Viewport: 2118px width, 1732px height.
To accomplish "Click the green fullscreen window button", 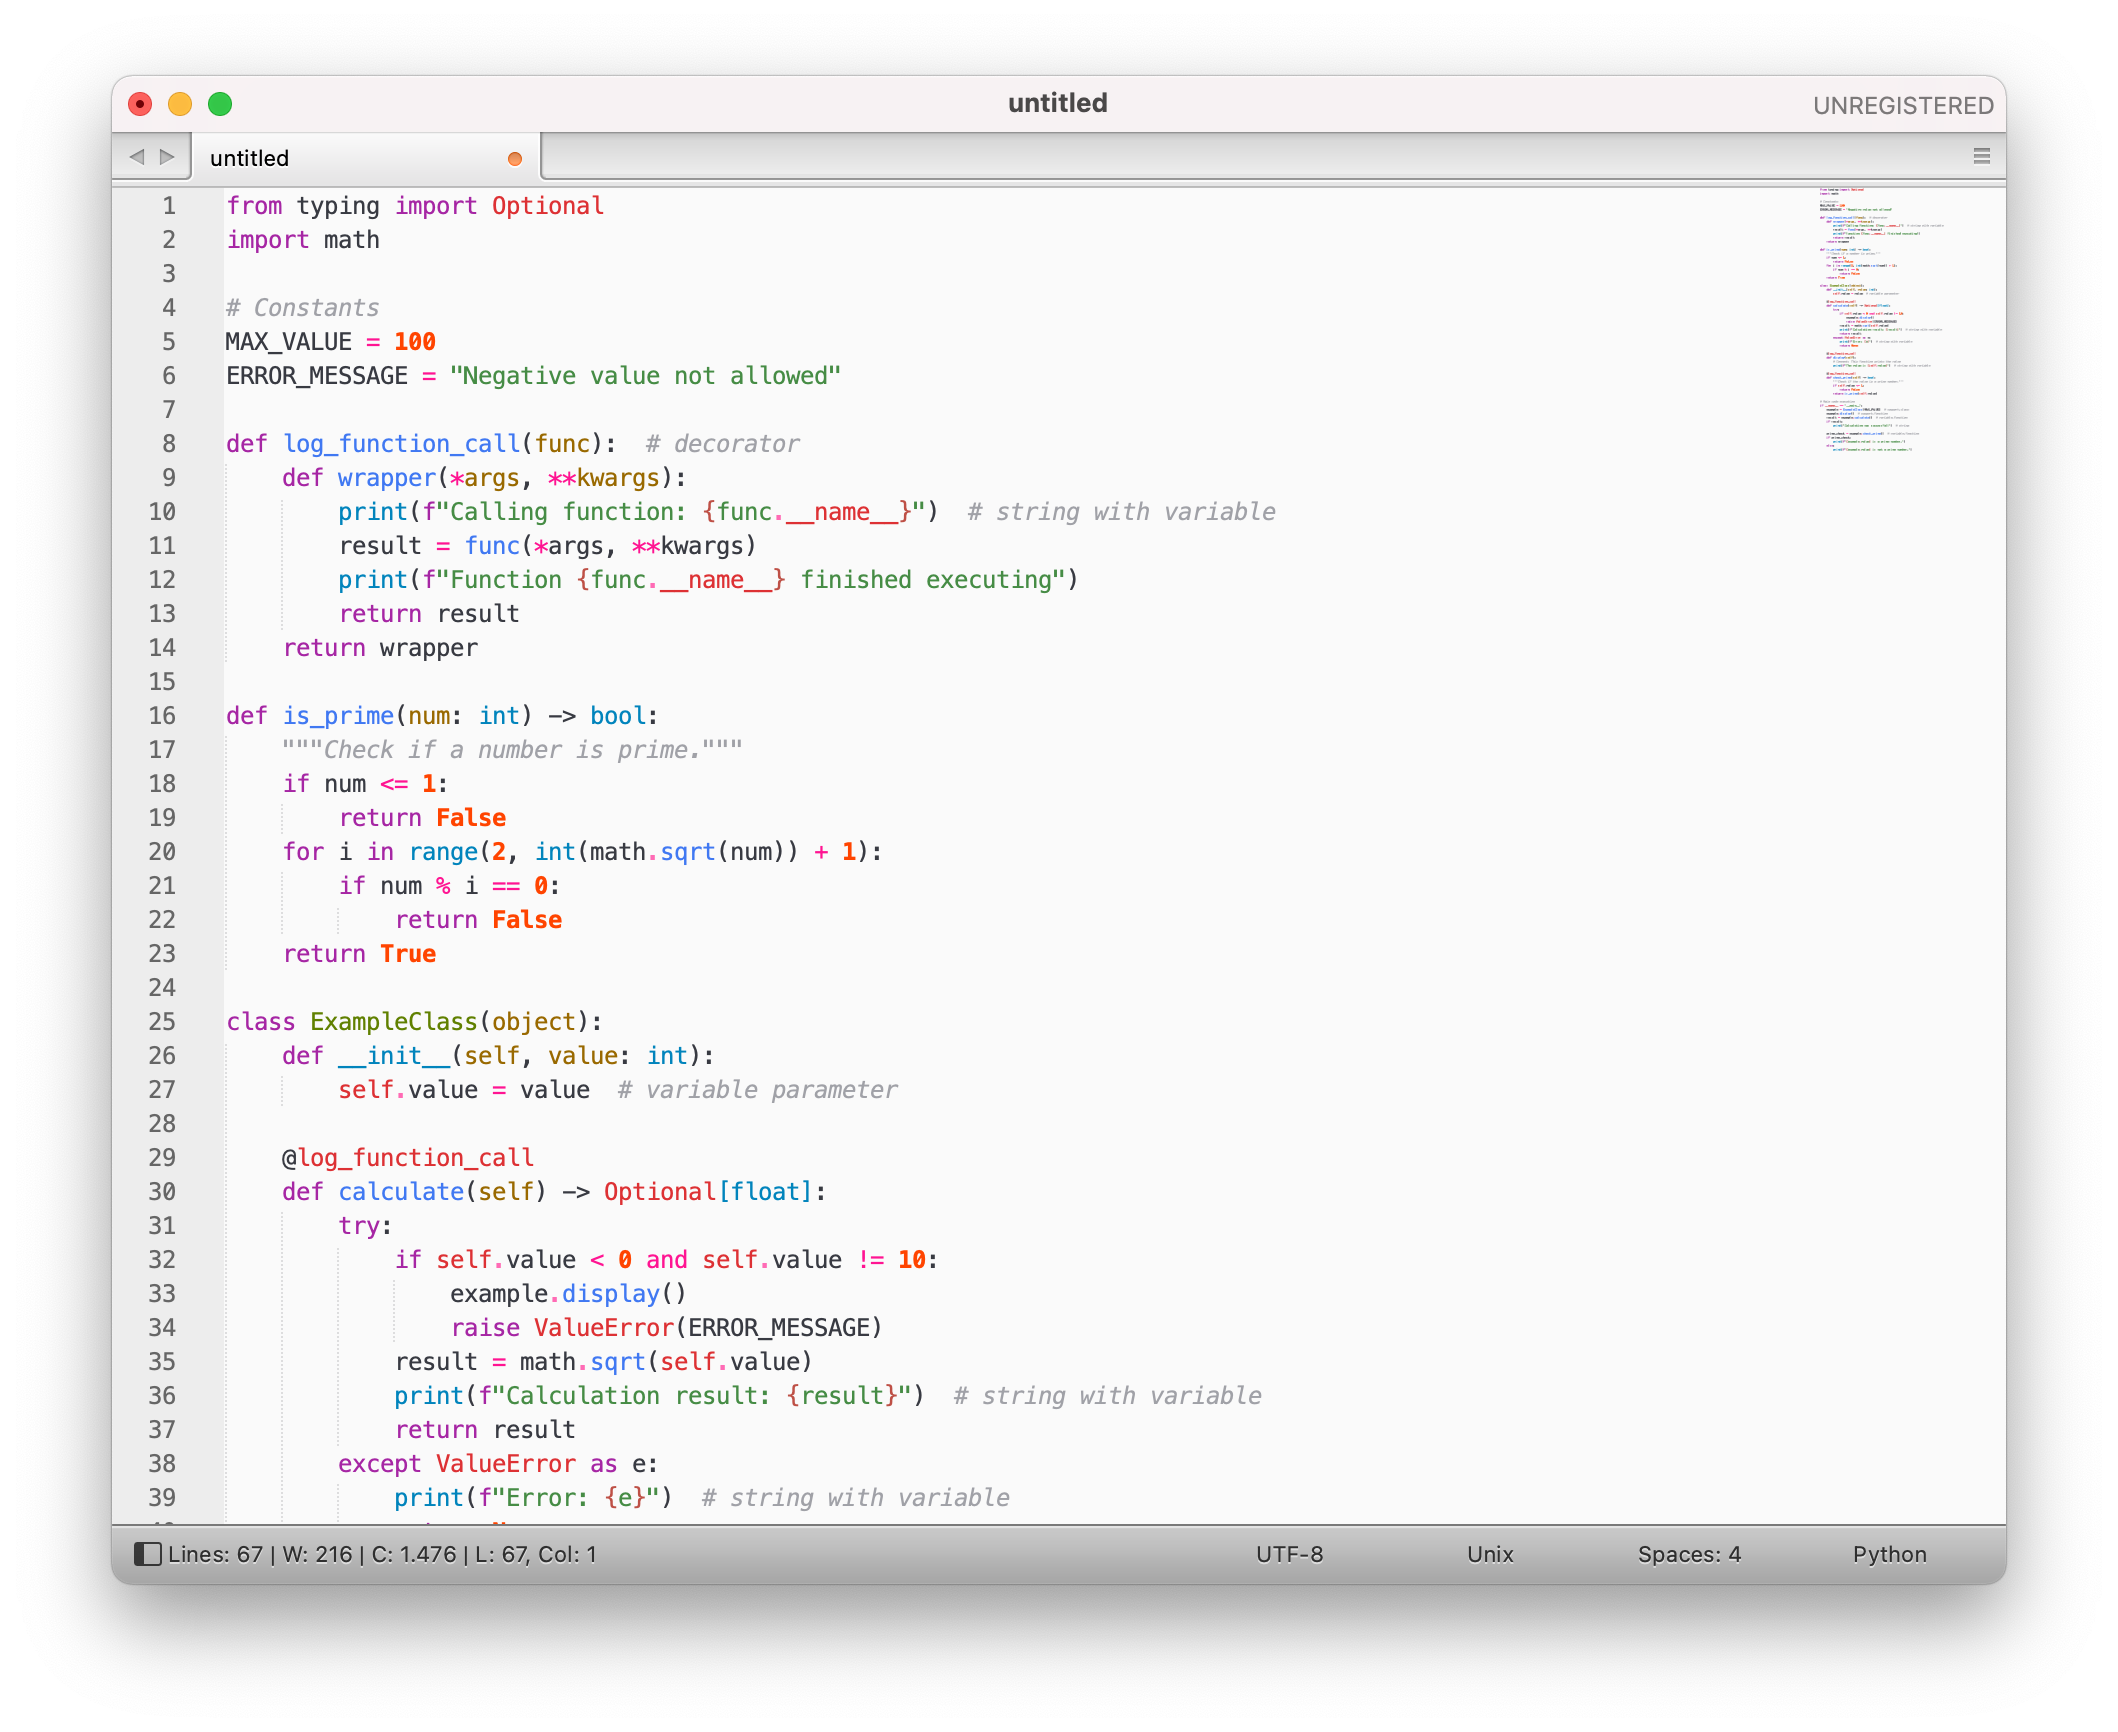I will [220, 104].
